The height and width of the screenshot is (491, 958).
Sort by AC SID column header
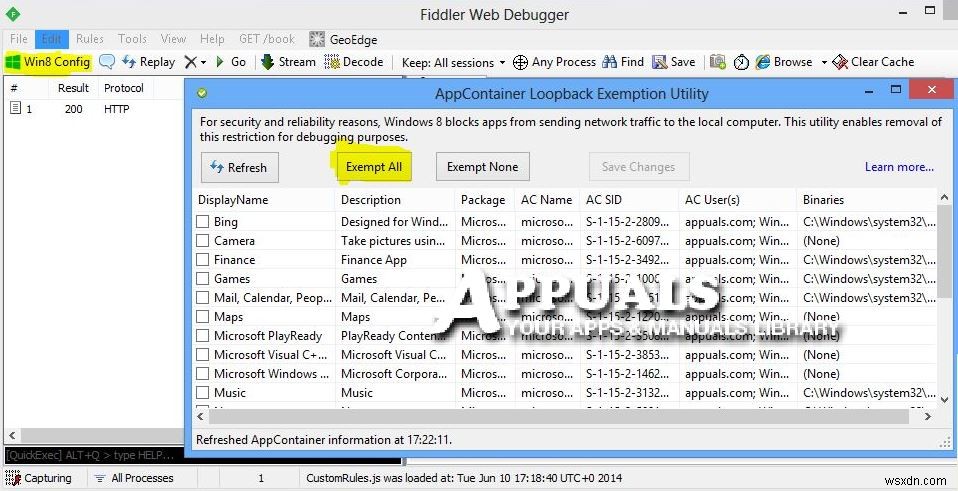pos(629,200)
